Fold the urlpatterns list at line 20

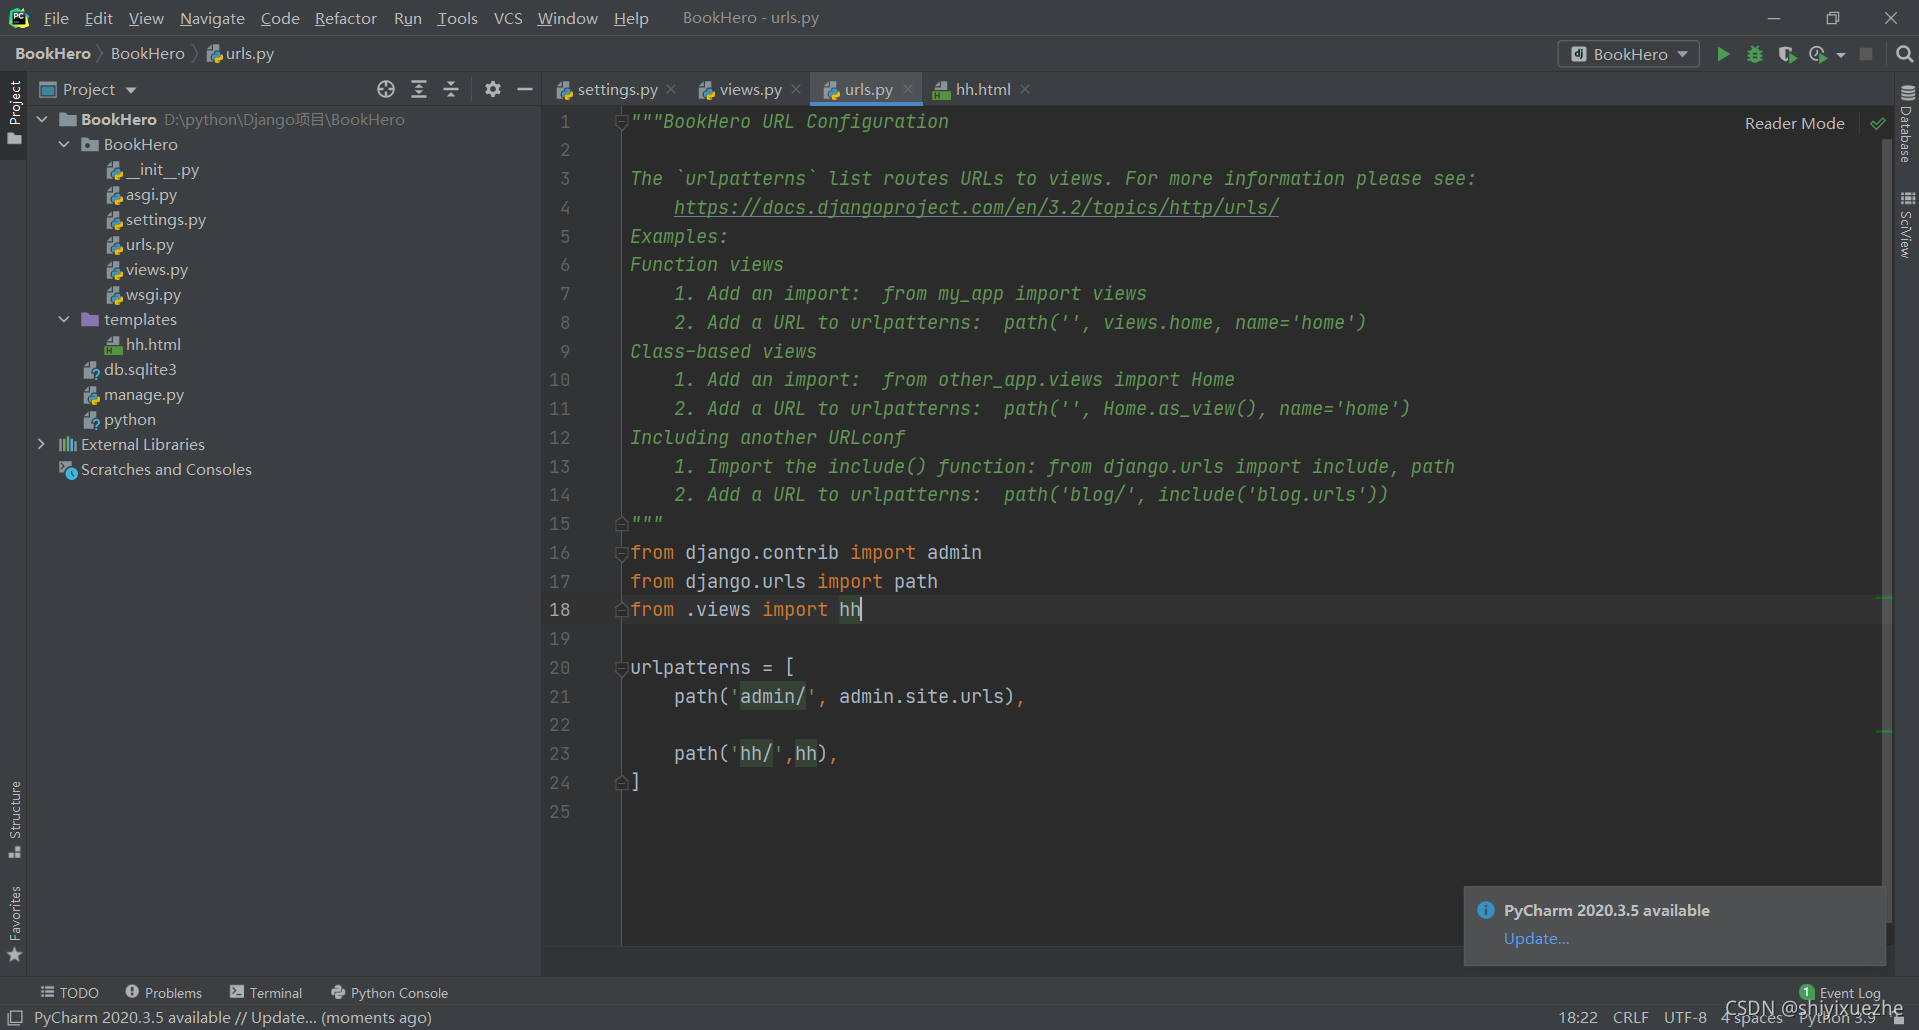621,668
